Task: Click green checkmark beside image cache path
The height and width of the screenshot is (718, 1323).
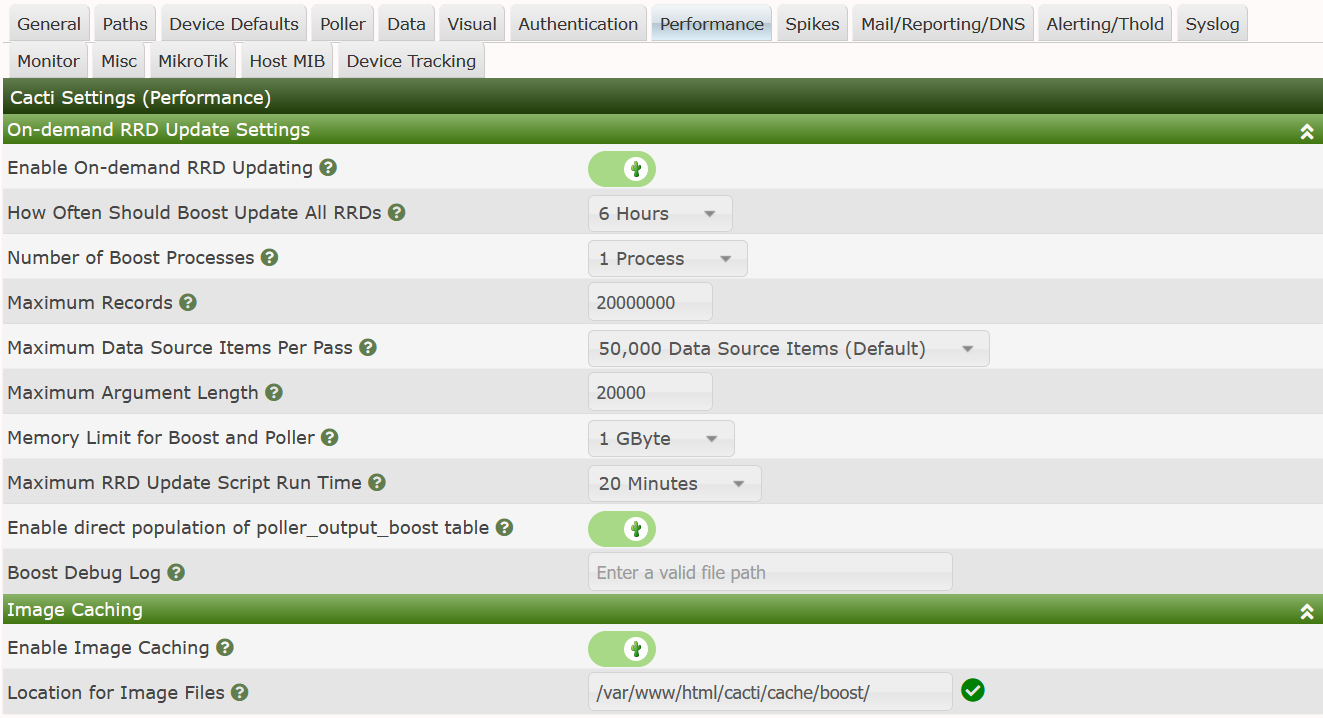Action: tap(972, 690)
